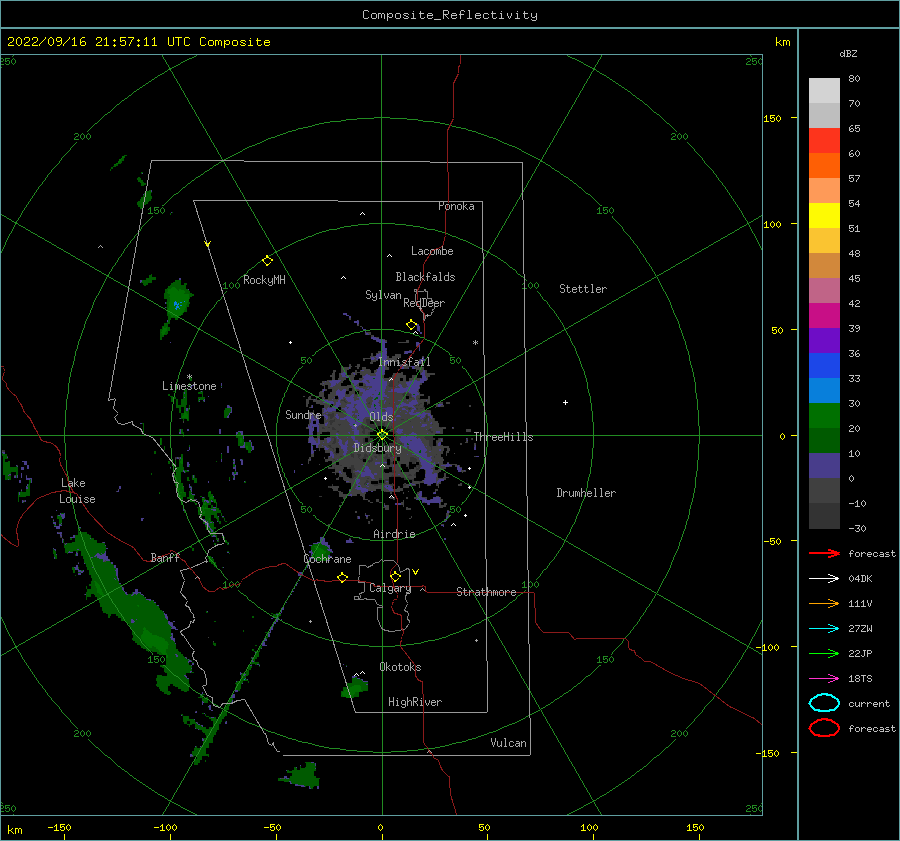Click the 150 tick on the right km axis
This screenshot has width=900, height=841.
(x=772, y=118)
